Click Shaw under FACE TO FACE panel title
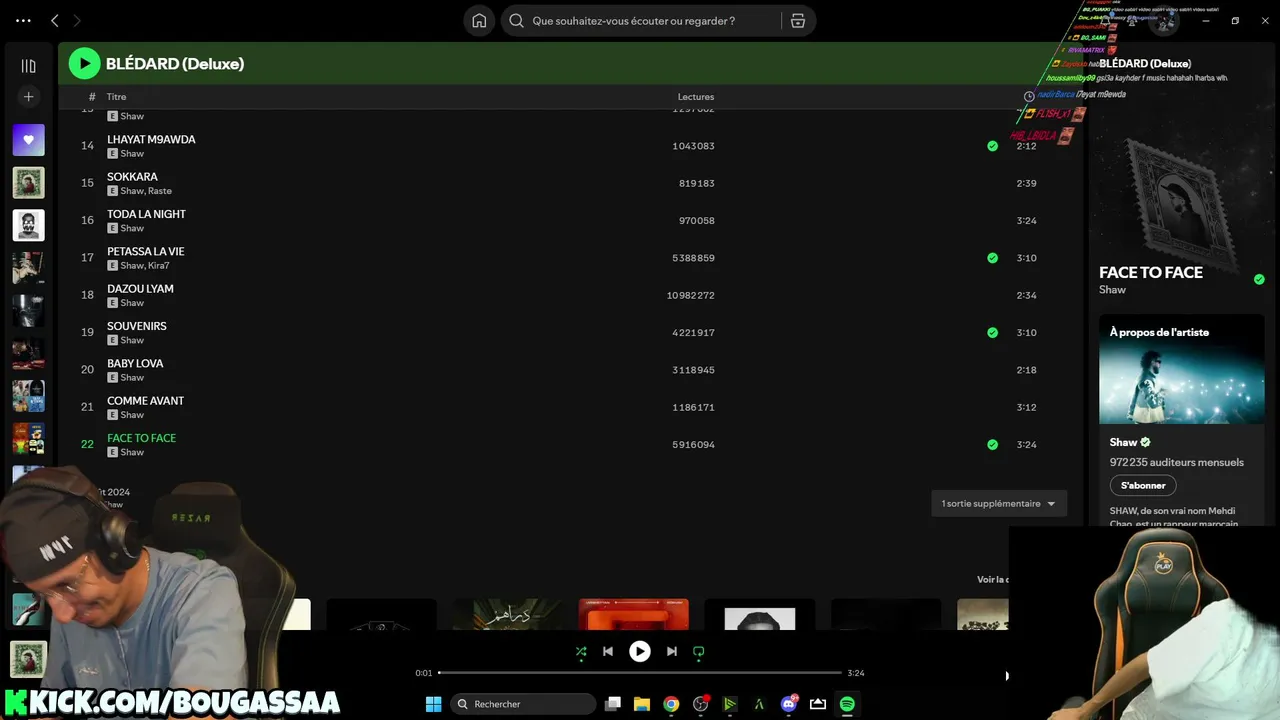 [1112, 290]
